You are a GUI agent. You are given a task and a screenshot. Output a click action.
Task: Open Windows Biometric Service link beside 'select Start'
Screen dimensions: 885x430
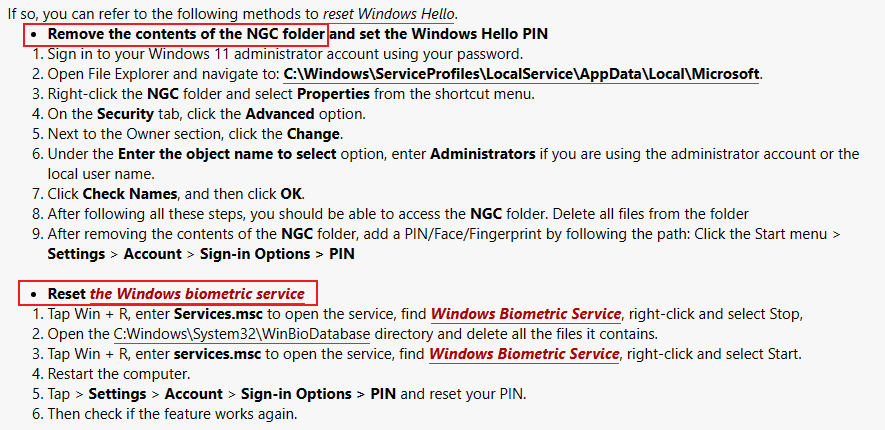[523, 354]
